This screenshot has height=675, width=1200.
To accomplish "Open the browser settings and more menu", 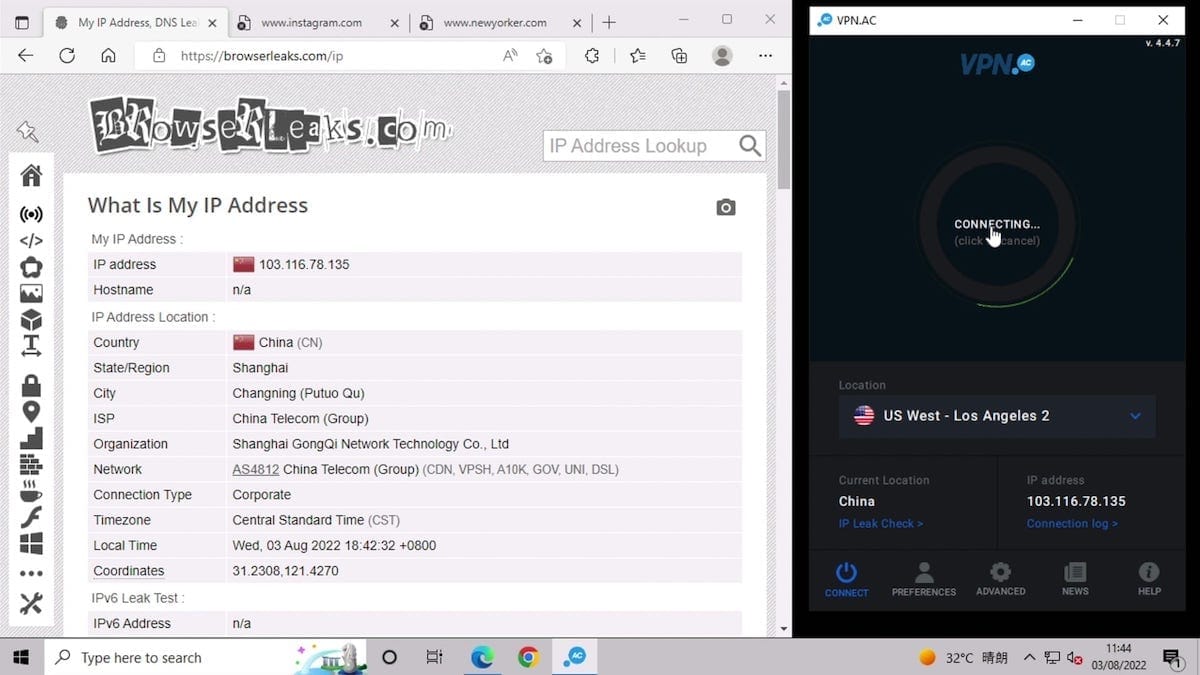I will (765, 56).
